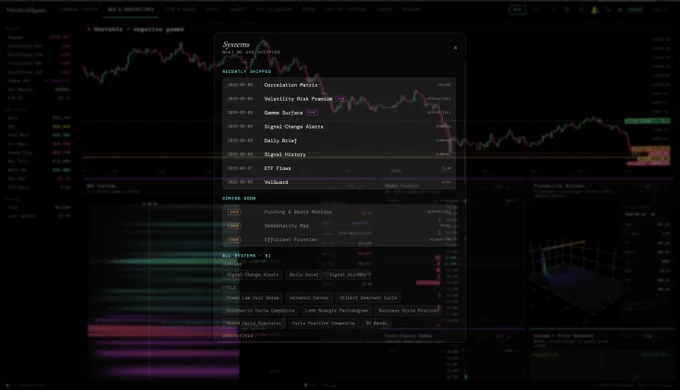Select the Monte Carlo Simulator chip

254,323
